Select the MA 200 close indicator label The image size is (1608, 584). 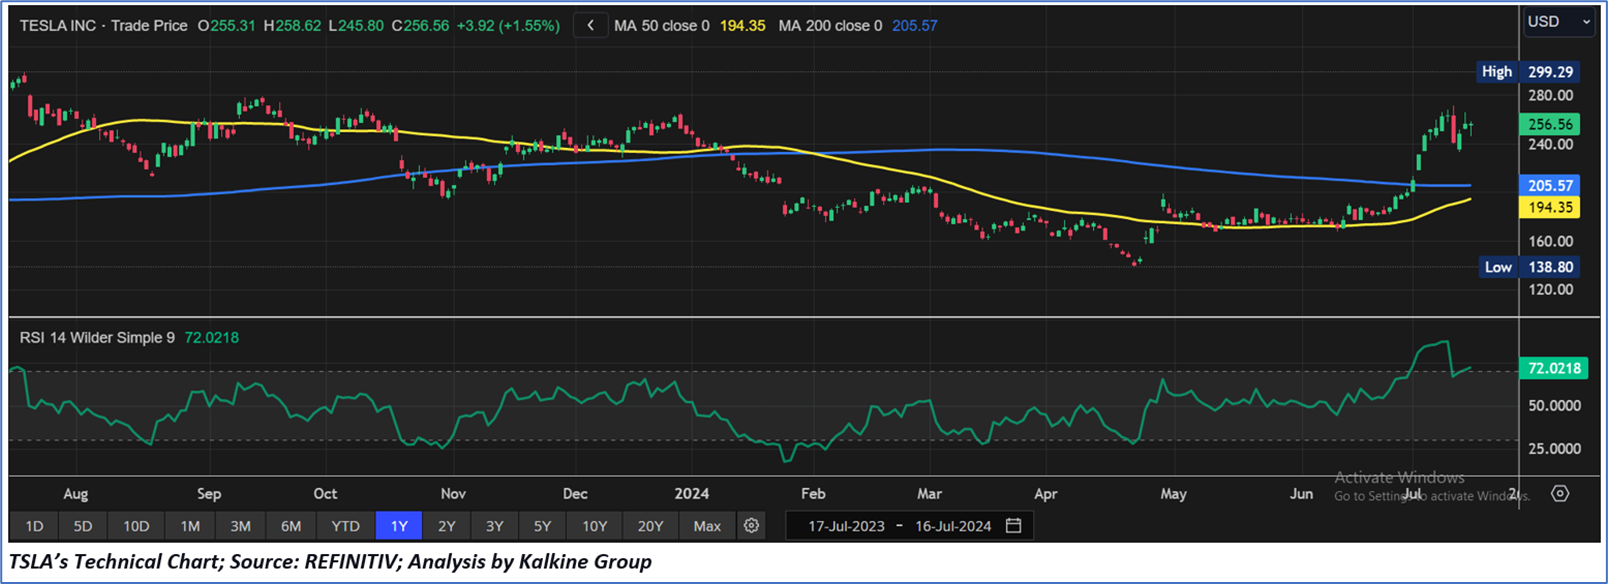tap(830, 26)
